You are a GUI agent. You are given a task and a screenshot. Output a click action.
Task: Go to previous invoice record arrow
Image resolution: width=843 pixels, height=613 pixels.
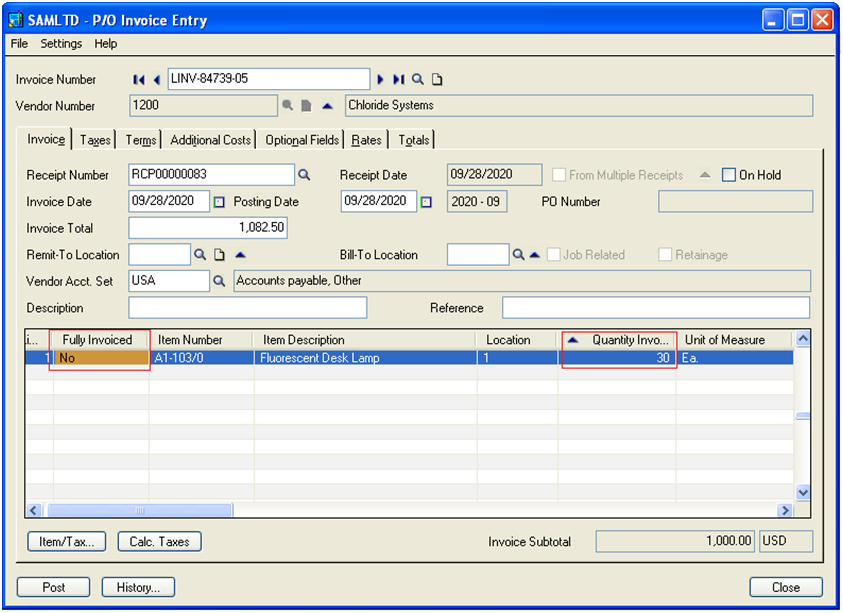(156, 80)
